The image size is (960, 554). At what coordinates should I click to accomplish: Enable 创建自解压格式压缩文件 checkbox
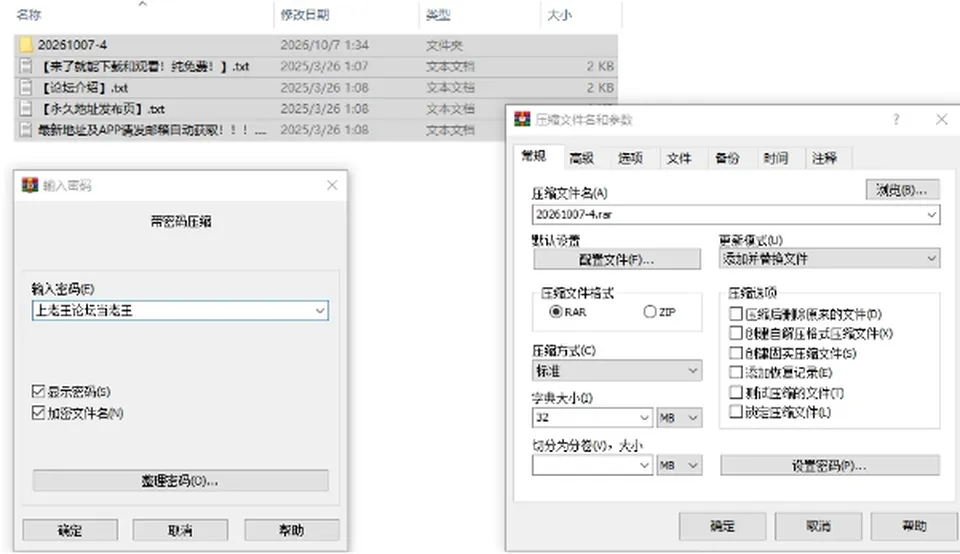point(736,333)
